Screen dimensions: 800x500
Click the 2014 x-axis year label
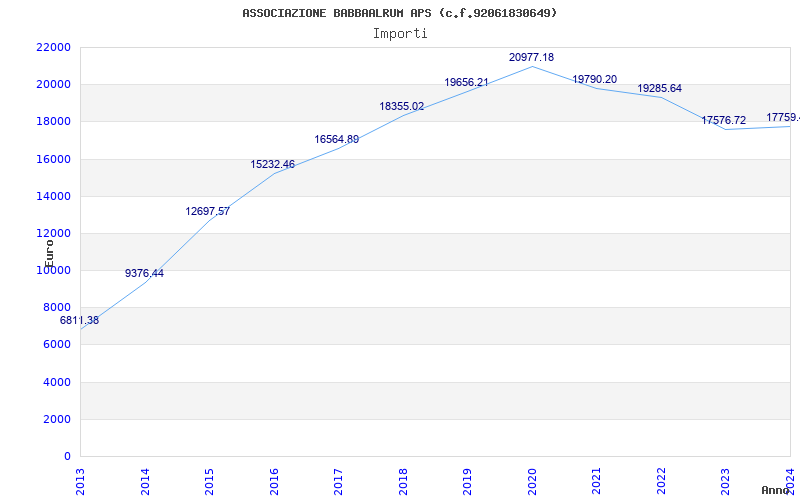coord(145,482)
